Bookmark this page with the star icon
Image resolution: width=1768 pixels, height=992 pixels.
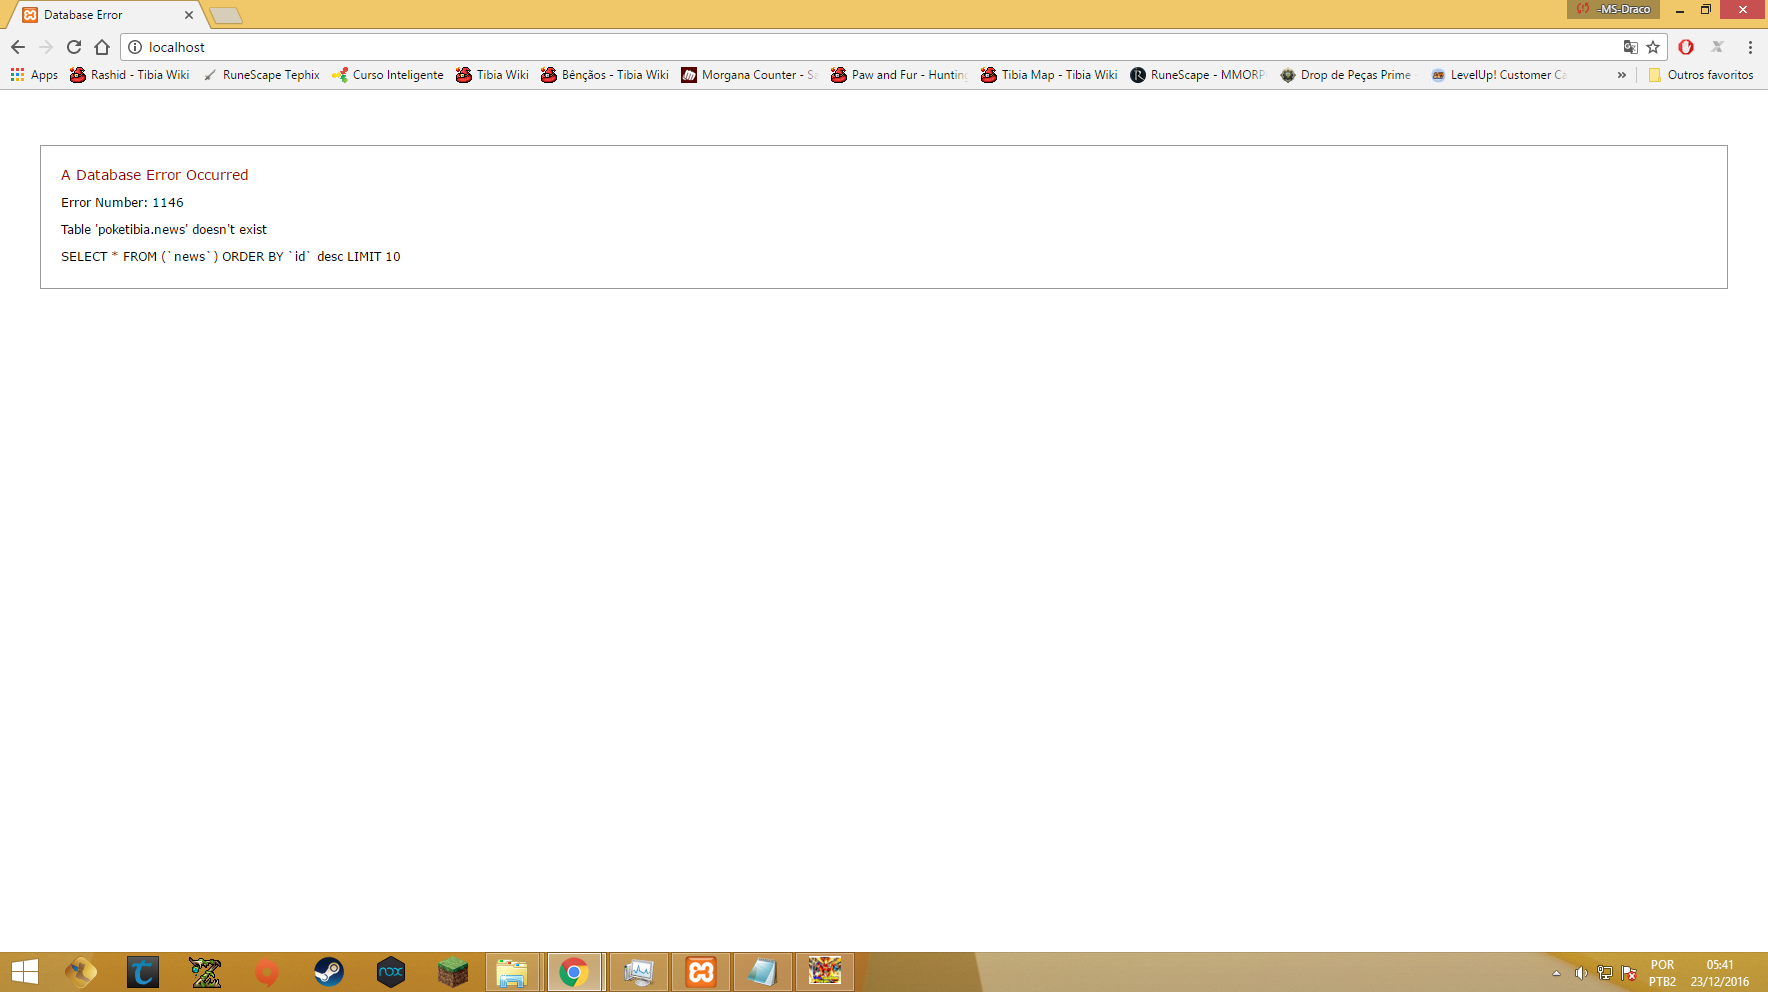pos(1653,47)
